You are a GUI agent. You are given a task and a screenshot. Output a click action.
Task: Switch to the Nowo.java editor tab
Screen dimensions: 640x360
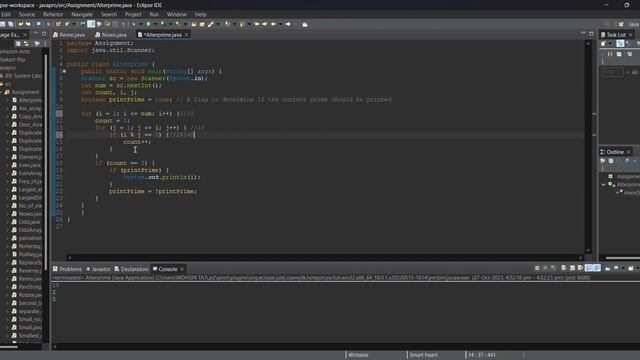(111, 35)
